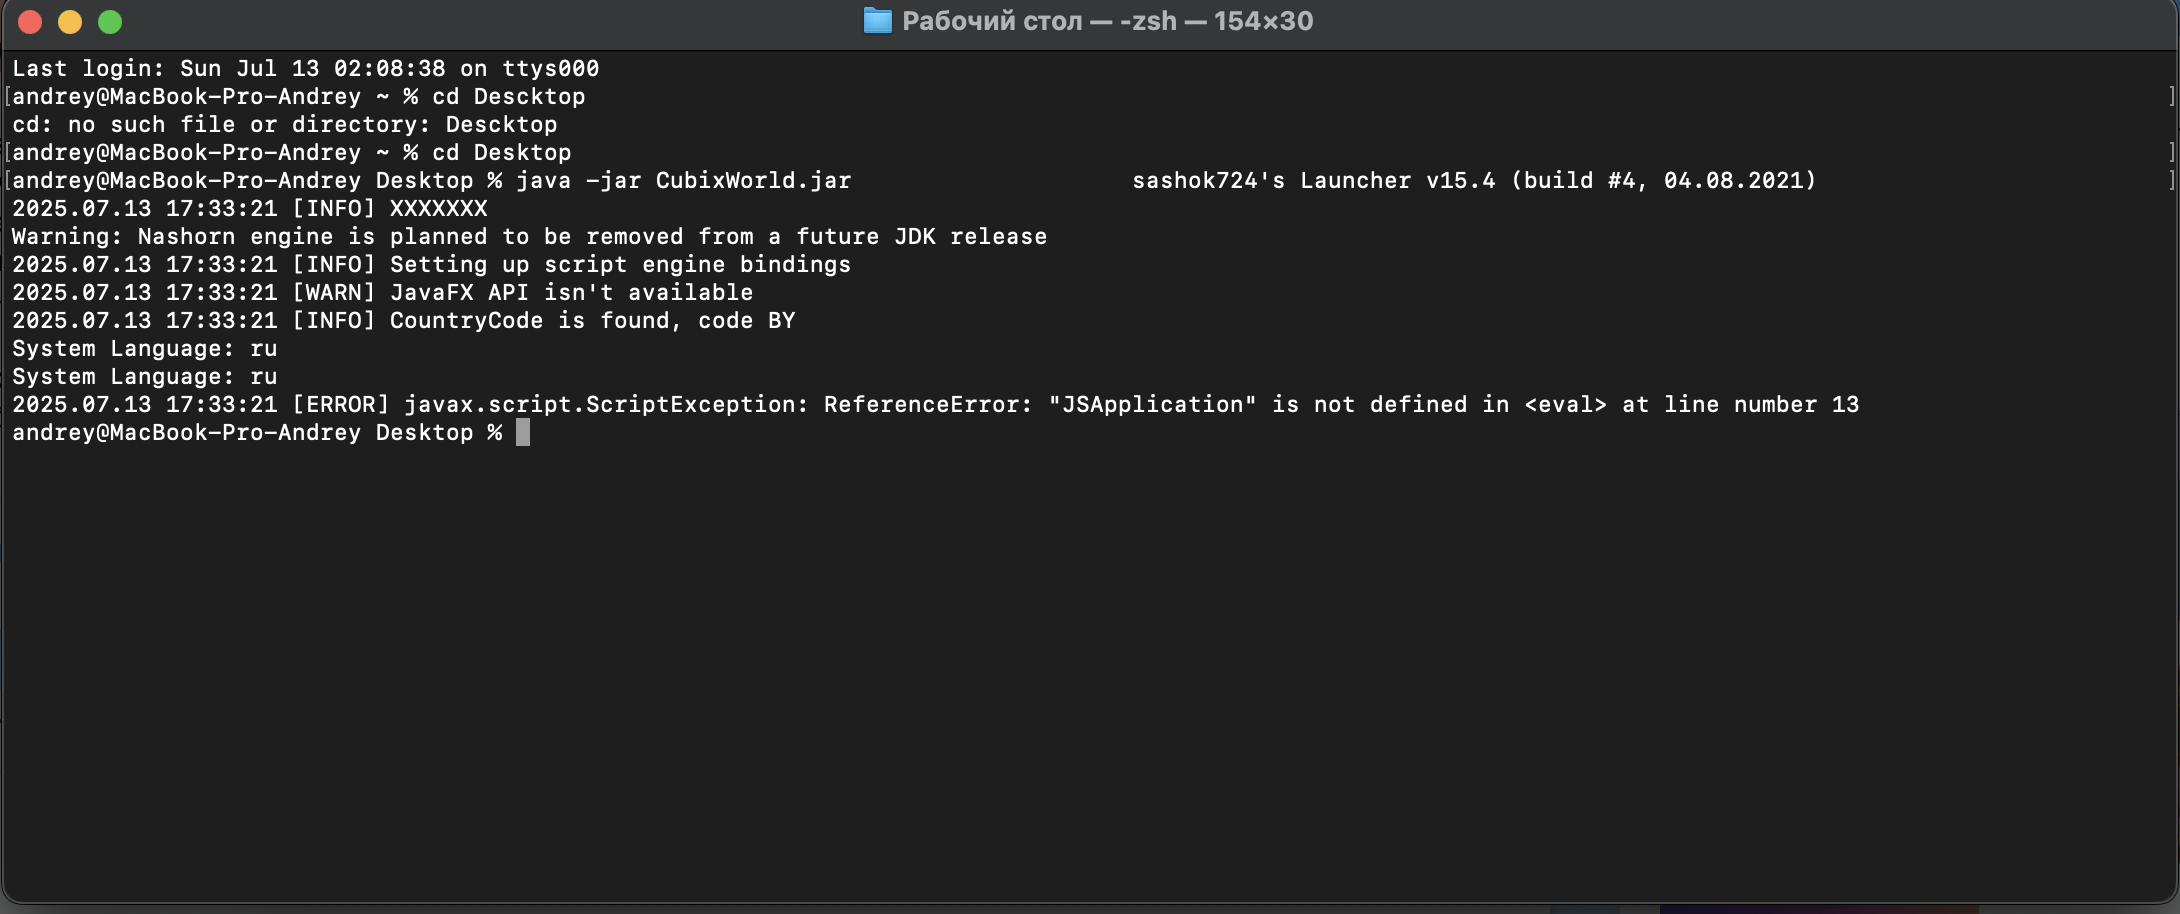Click the "XXXXXXX" info log text
The height and width of the screenshot is (914, 2180).
(438, 209)
